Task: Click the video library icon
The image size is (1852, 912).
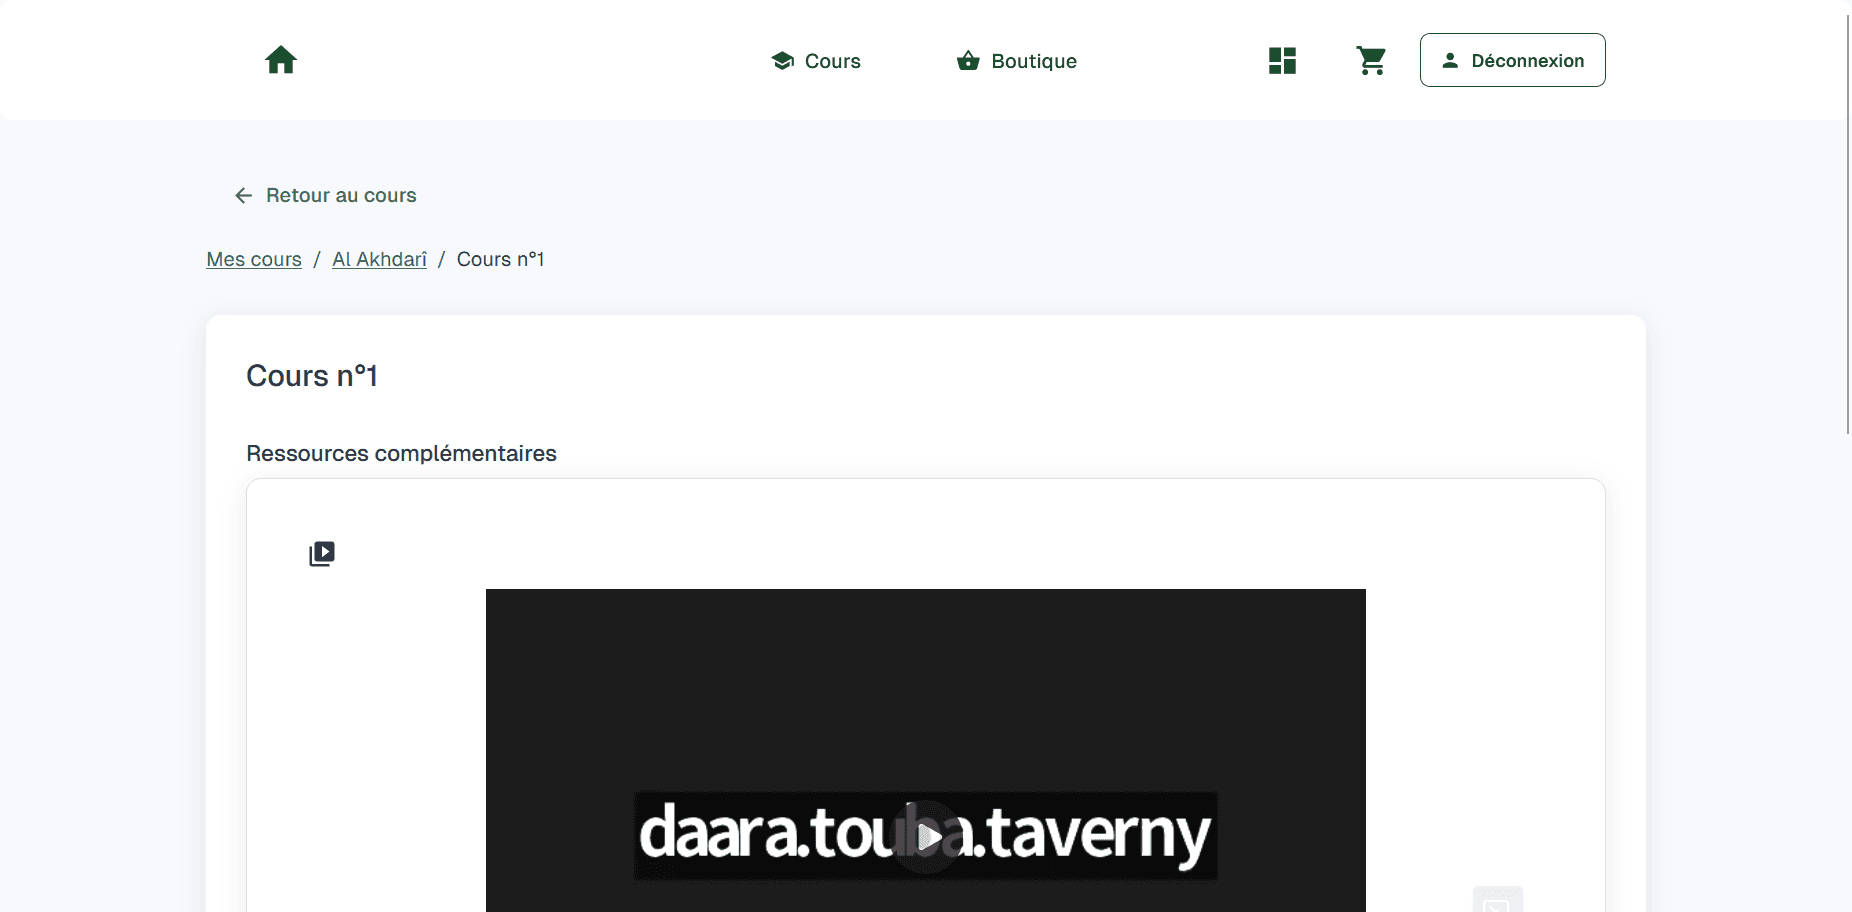Action: [x=322, y=553]
